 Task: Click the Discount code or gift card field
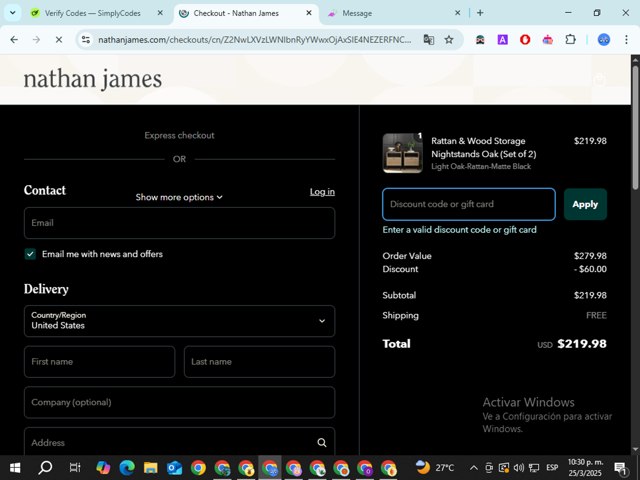click(x=469, y=204)
